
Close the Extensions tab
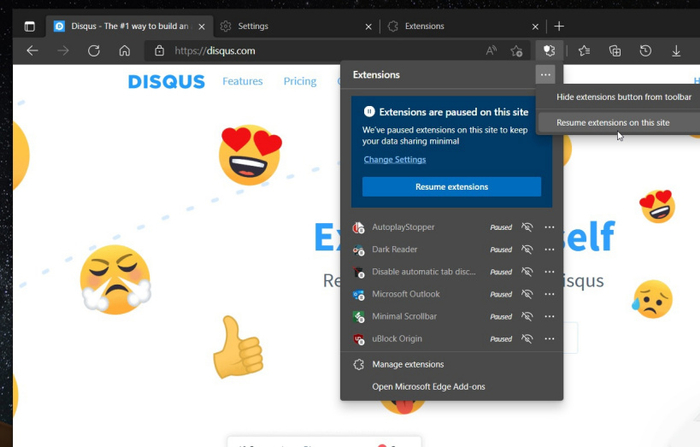(x=535, y=27)
